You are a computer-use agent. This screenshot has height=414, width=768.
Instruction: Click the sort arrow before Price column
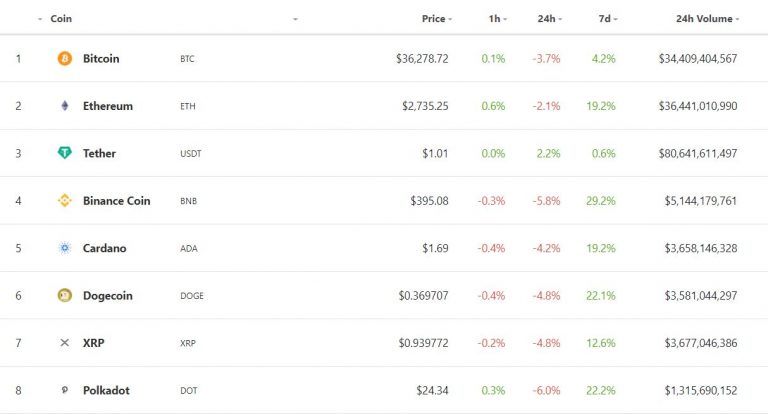click(x=295, y=19)
